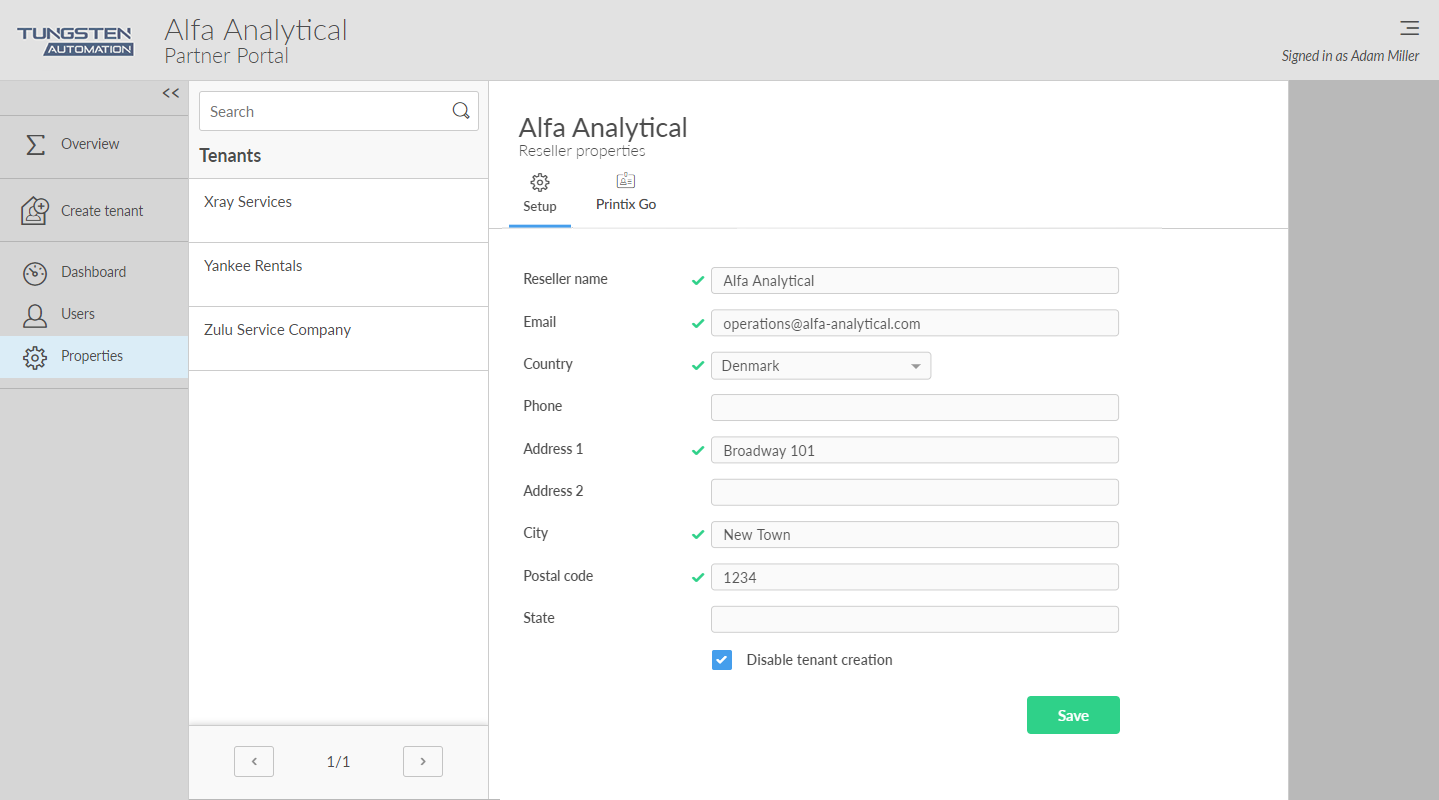Click the Create tenant icon
Image resolution: width=1439 pixels, height=800 pixels.
(35, 211)
